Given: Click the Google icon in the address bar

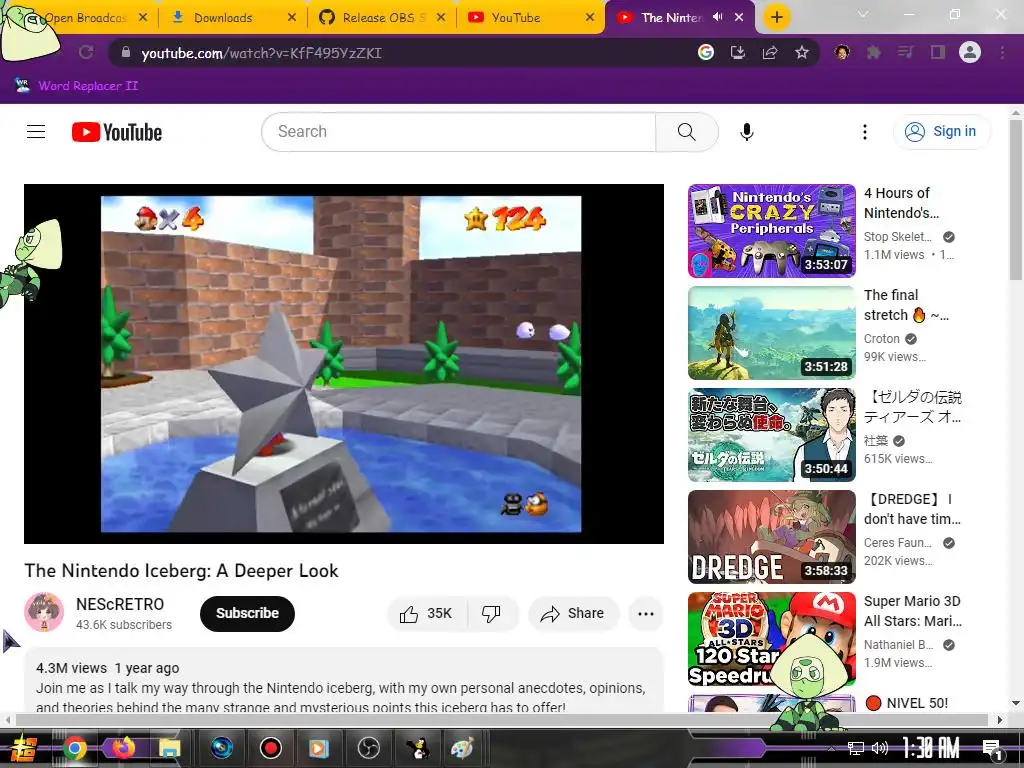Looking at the screenshot, I should [705, 52].
